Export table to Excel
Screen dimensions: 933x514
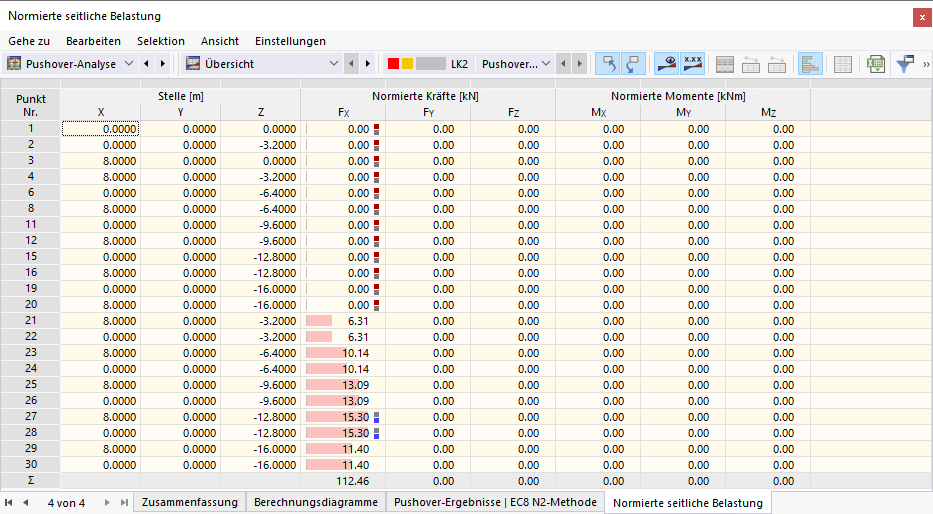(876, 64)
